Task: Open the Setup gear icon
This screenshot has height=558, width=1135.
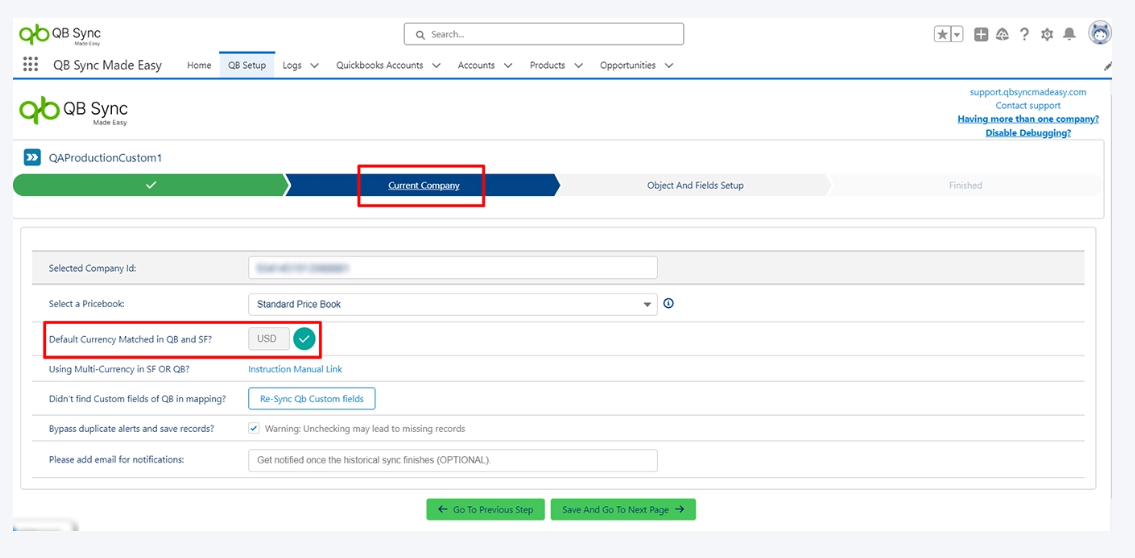Action: click(x=1047, y=34)
